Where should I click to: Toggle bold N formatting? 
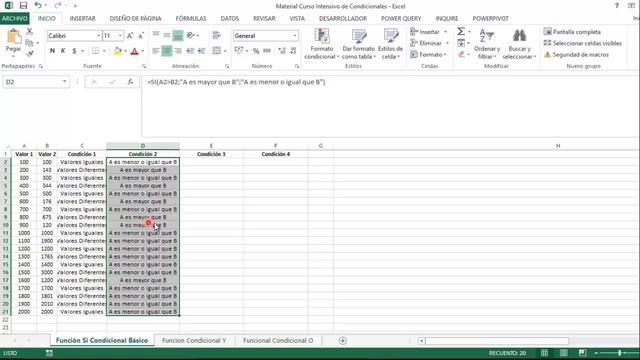[52, 51]
